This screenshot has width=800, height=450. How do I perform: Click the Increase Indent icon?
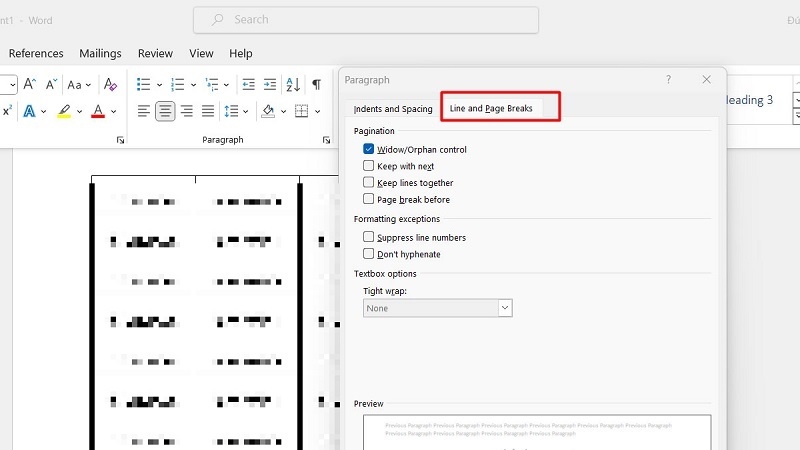point(268,85)
